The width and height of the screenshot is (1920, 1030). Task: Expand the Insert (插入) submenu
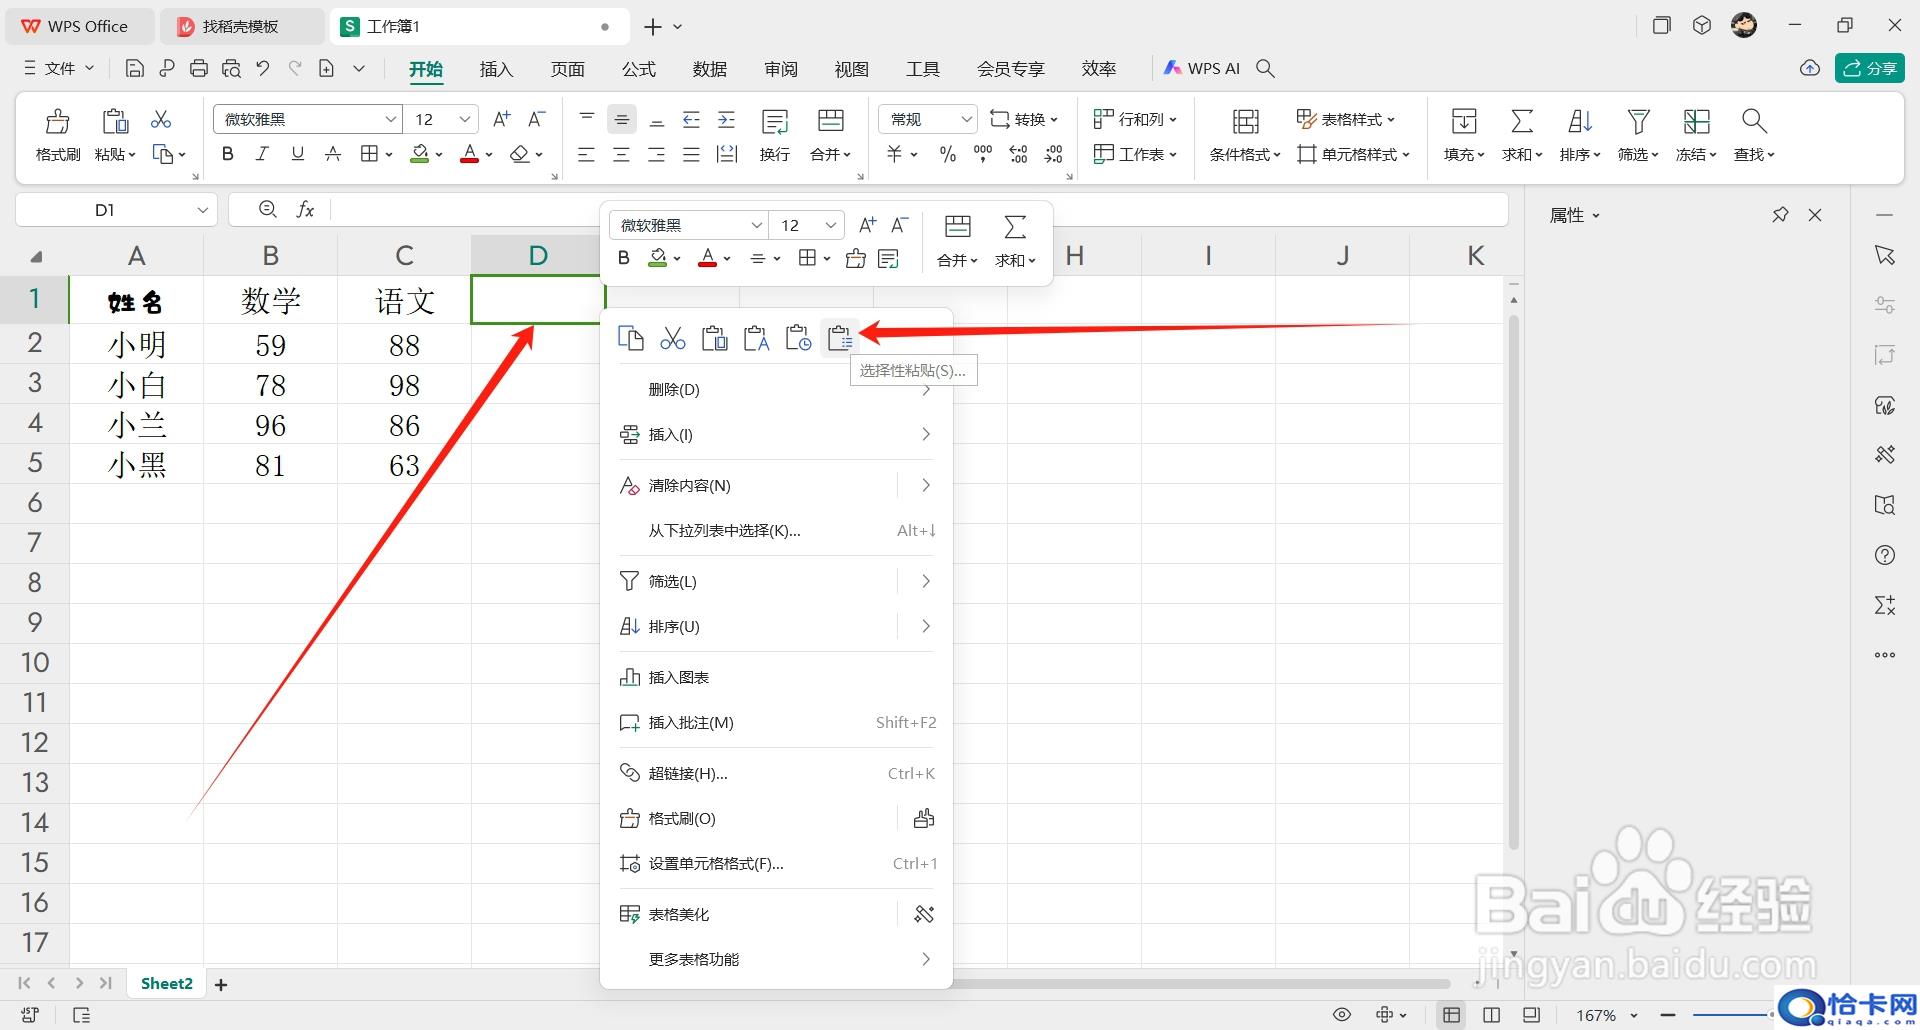[926, 434]
